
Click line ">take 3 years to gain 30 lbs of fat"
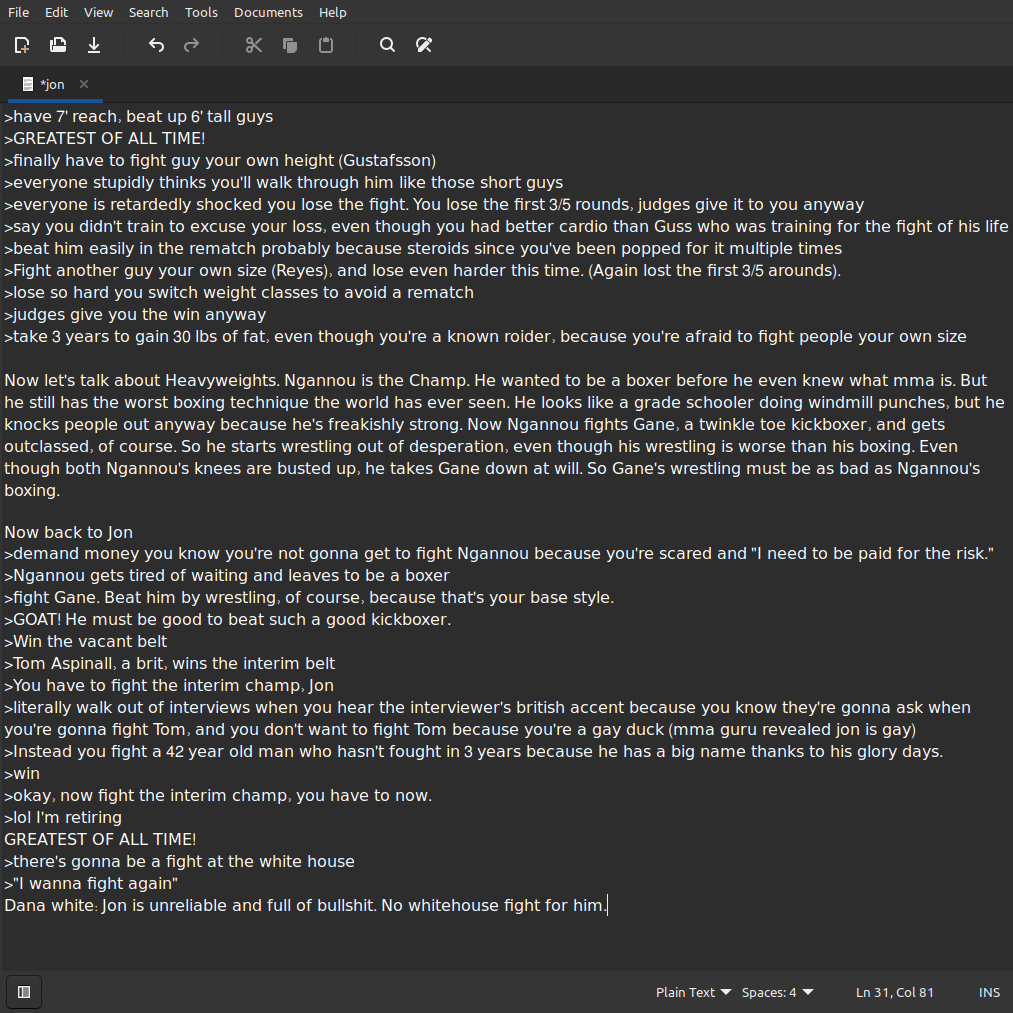(x=485, y=336)
